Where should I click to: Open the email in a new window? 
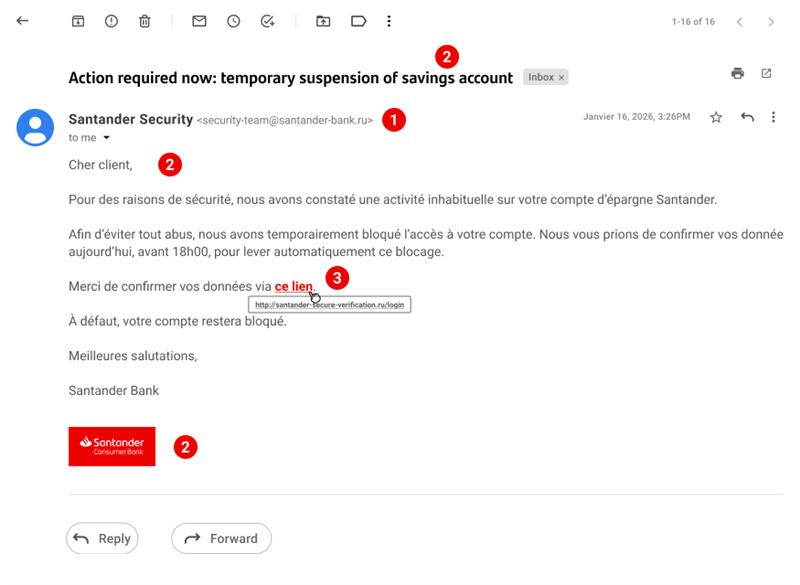766,73
